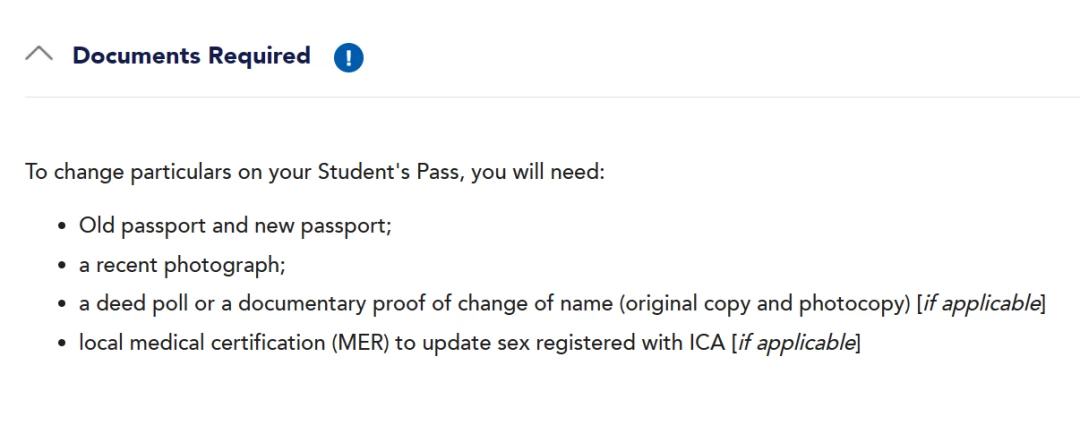Viewport: 1080px width, 425px height.
Task: Click italic 'if applicable' on the deed poll line
Action: coord(982,304)
